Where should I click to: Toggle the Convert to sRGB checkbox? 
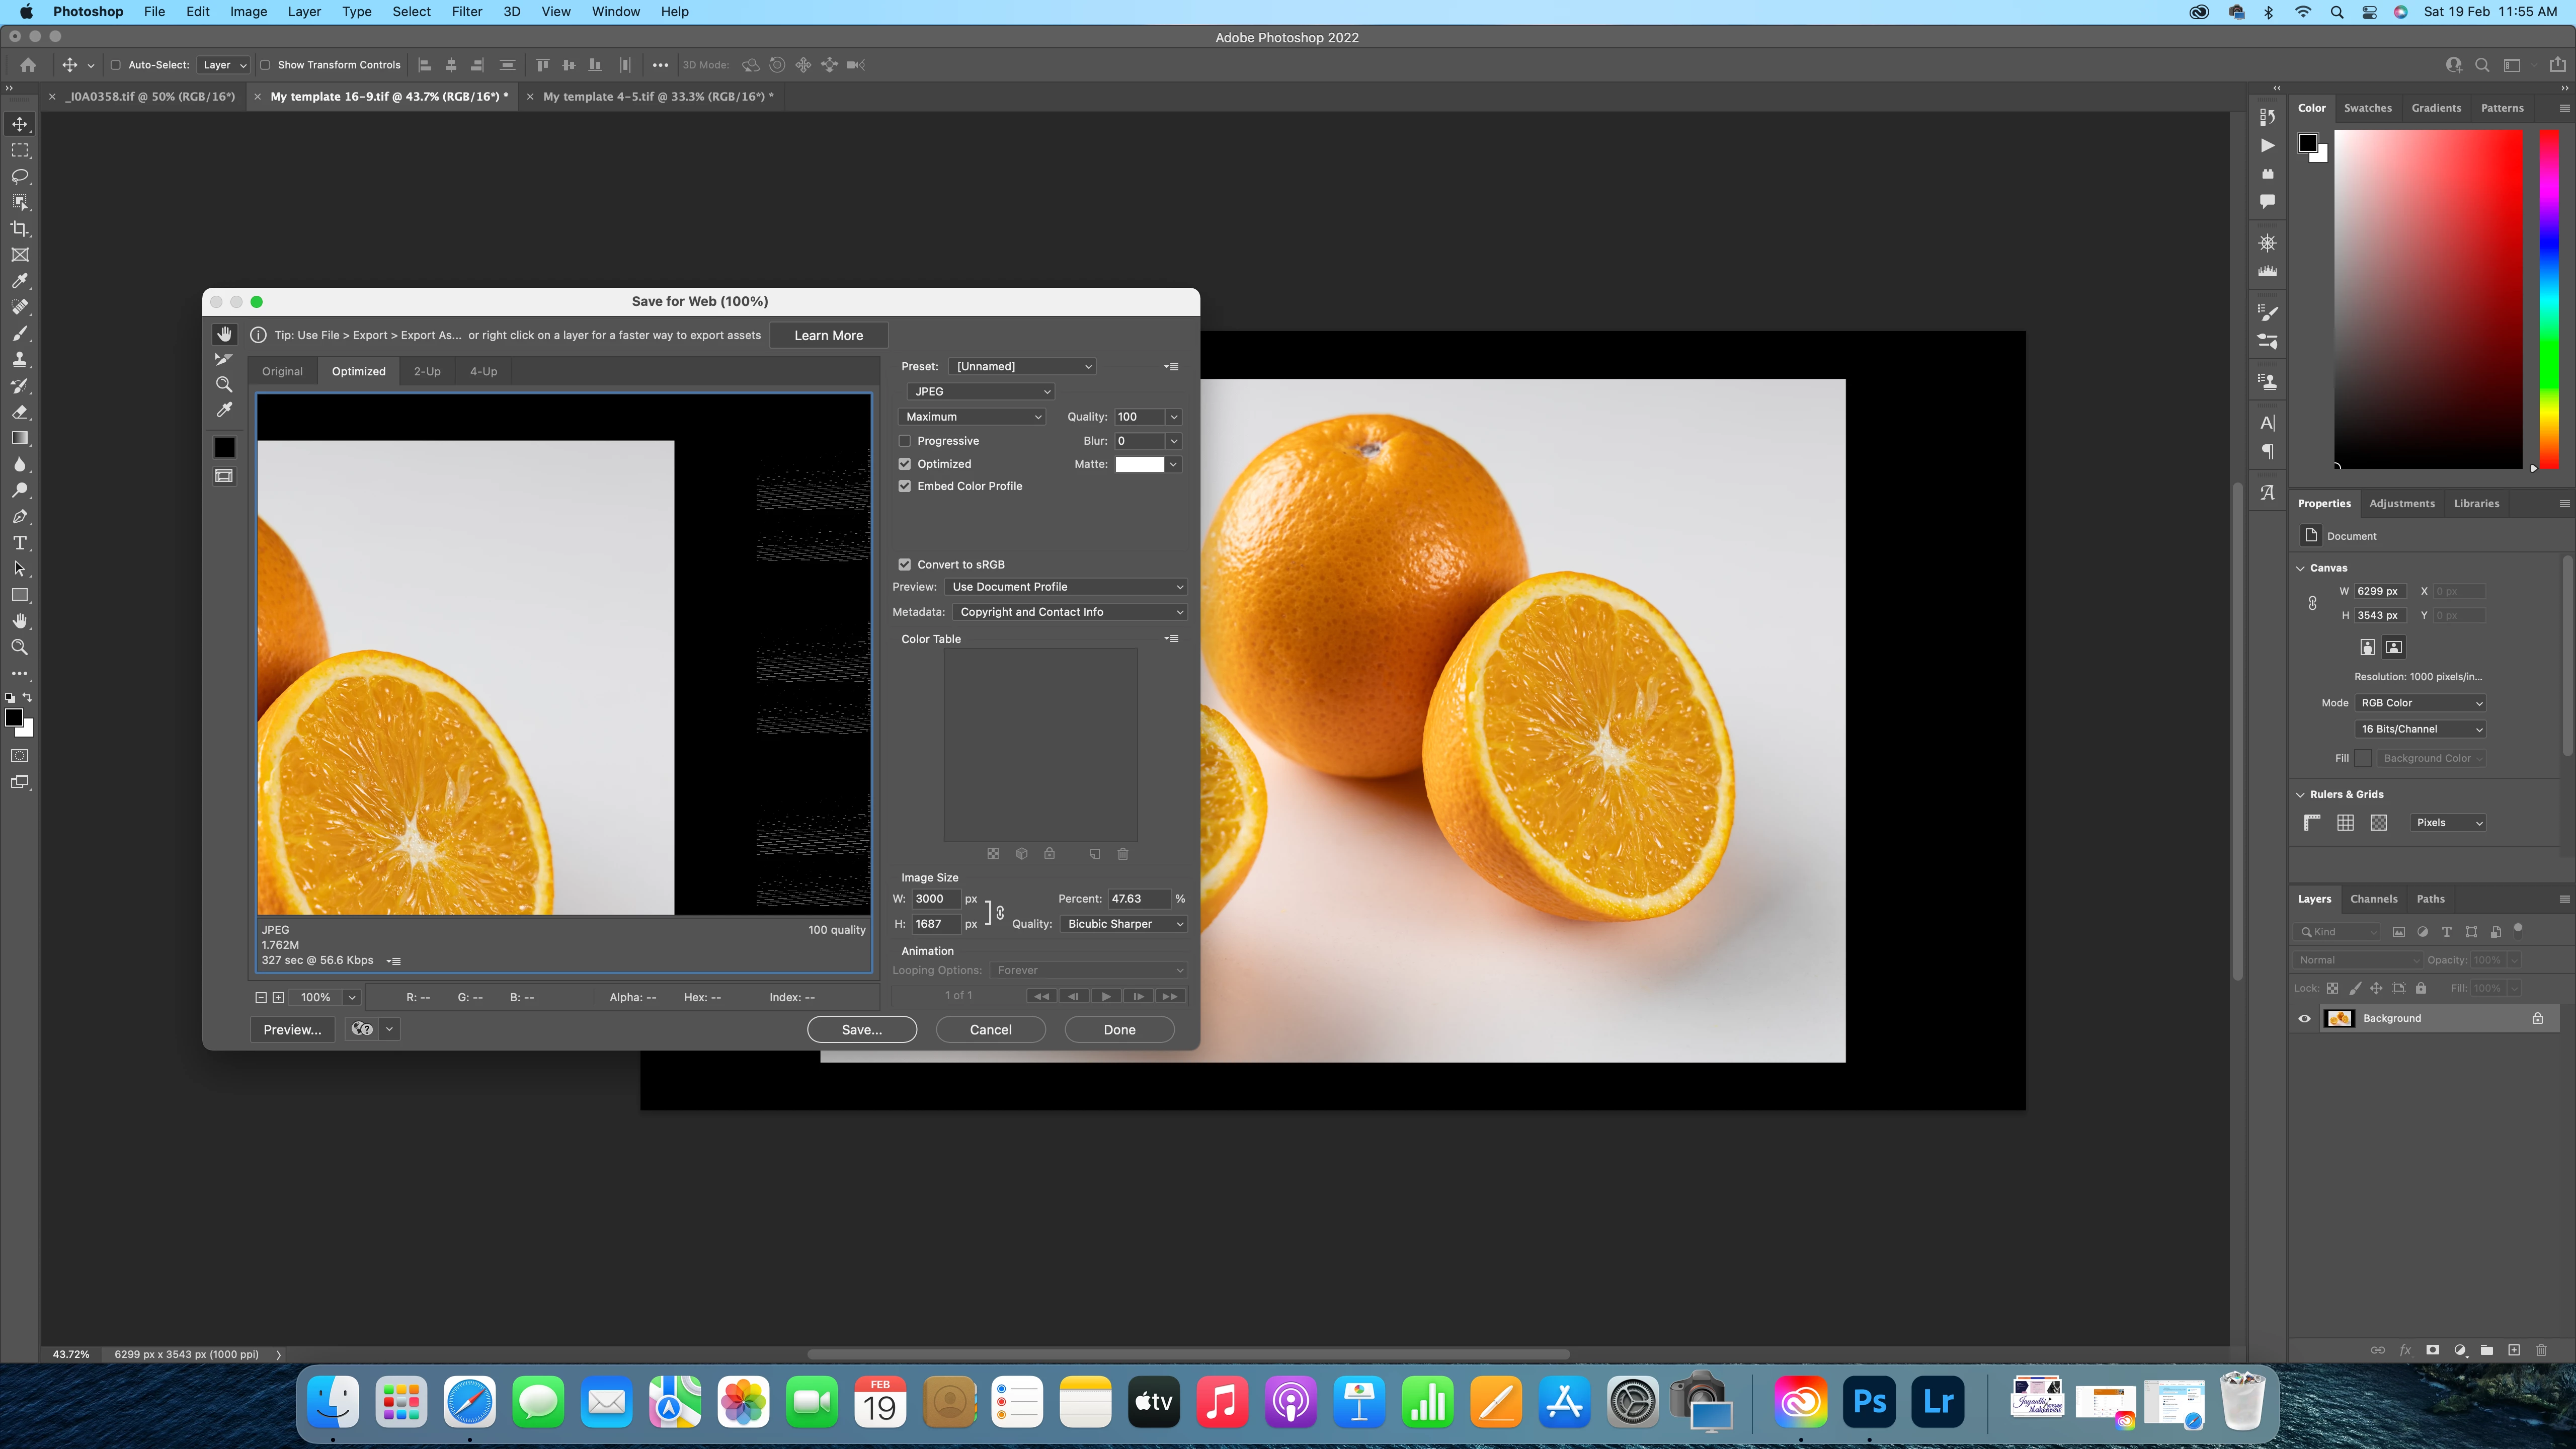[905, 564]
